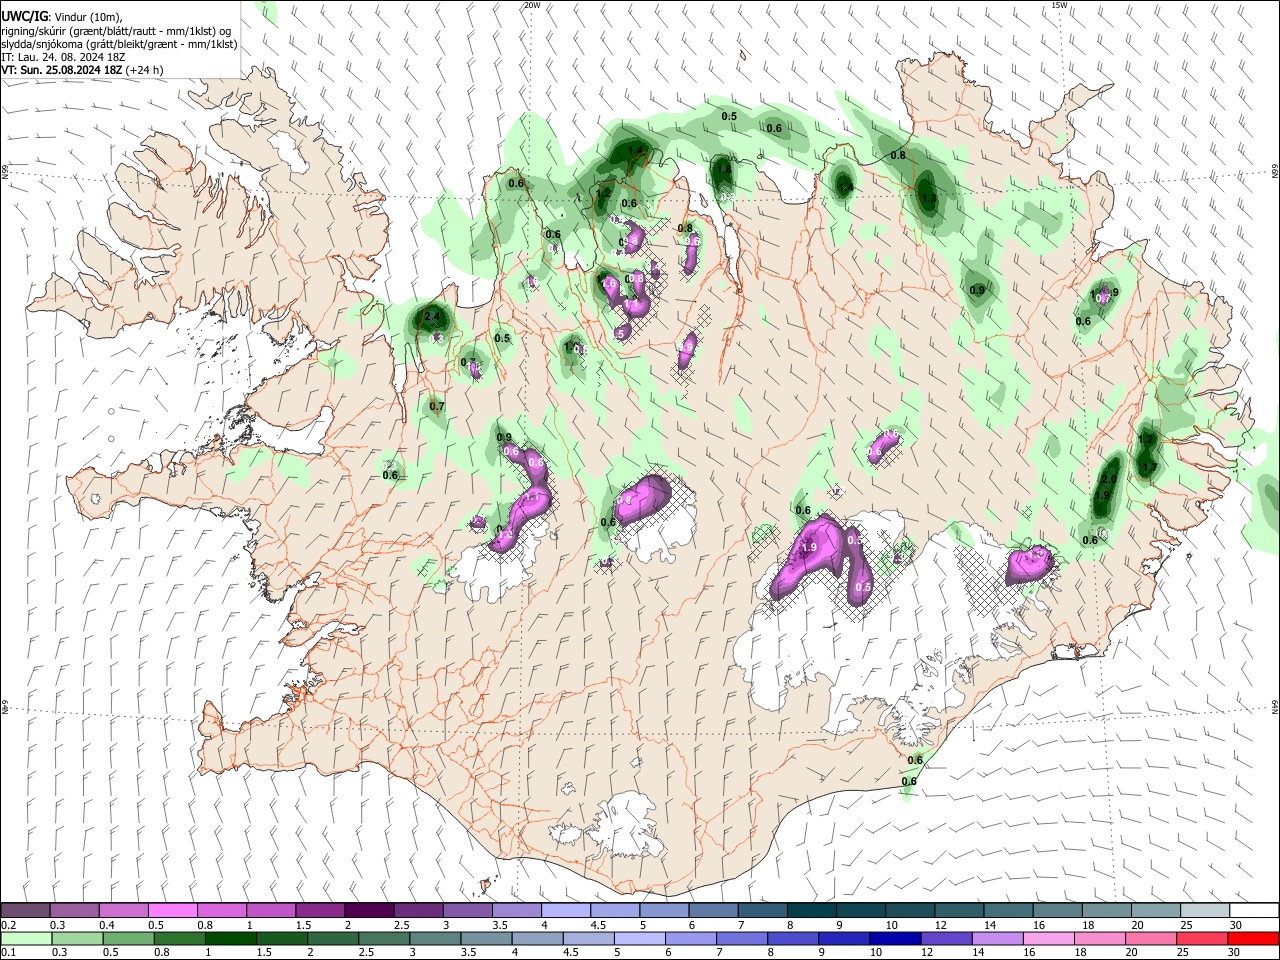The image size is (1280, 960).
Task: Click the '2.4' rainfall value on the map
Action: coord(432,316)
